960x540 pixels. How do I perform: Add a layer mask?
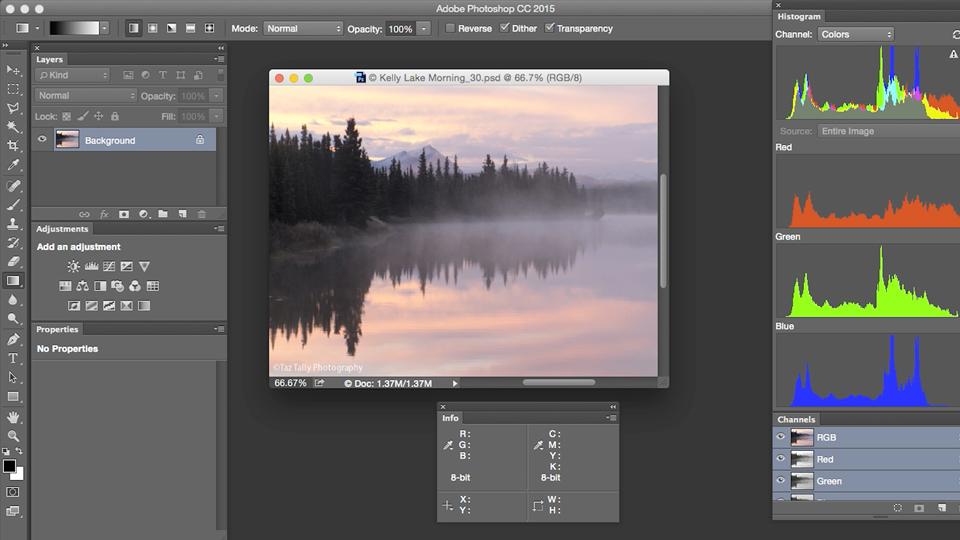point(124,214)
